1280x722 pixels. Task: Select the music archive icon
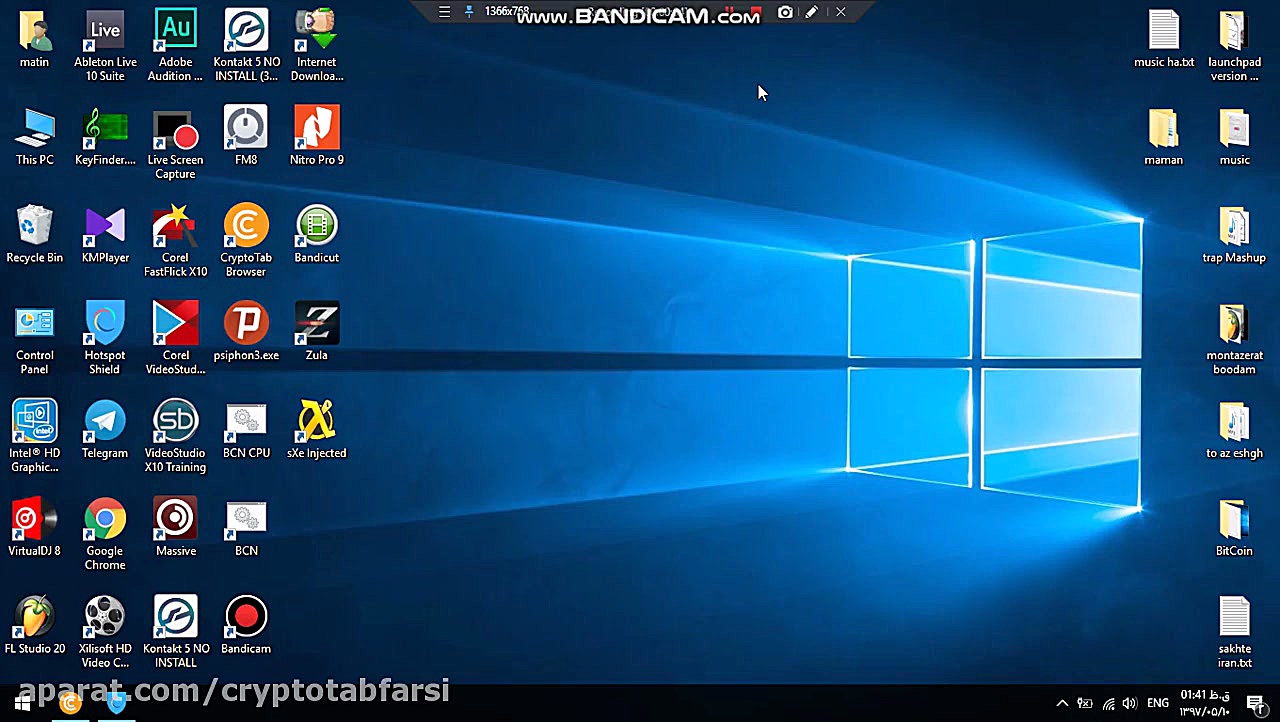pyautogui.click(x=1234, y=137)
